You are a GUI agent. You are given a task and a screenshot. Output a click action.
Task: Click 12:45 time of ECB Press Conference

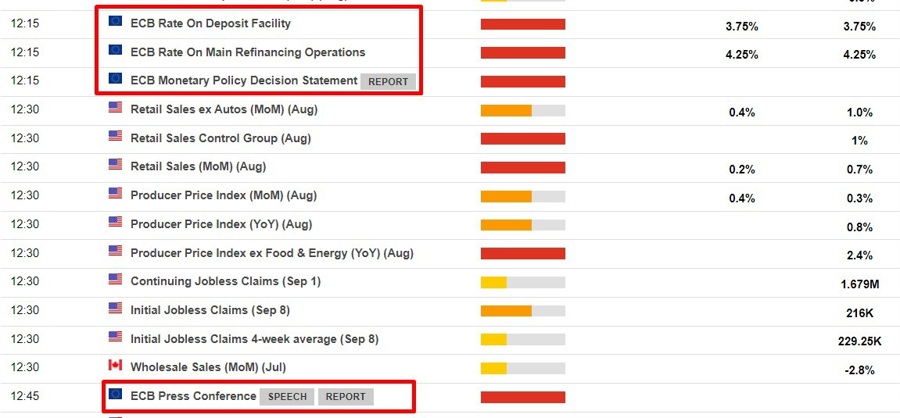click(x=26, y=396)
